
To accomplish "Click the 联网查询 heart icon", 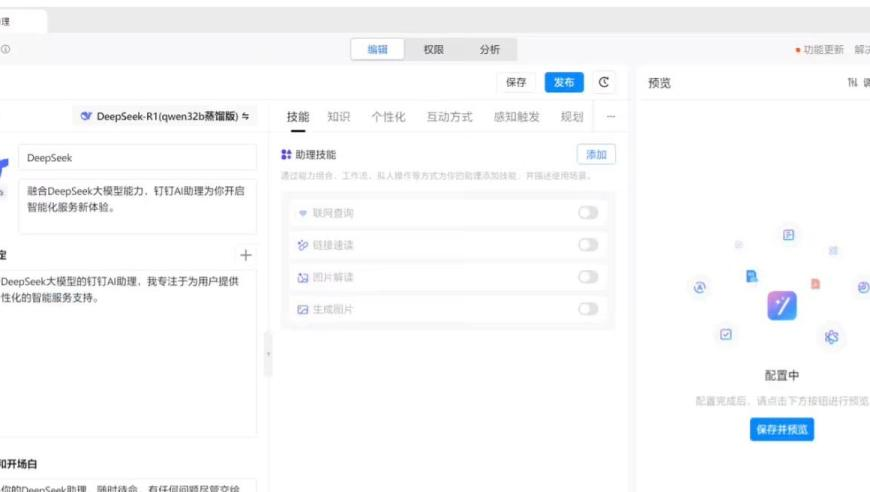I will [302, 213].
